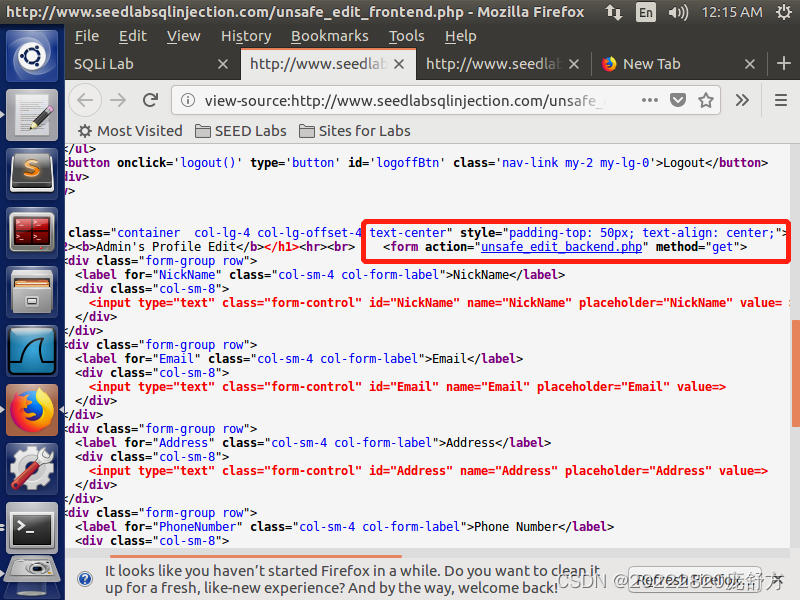Open the Ubuntu dash search icon
Screen dimensions: 800x600
pyautogui.click(x=32, y=55)
